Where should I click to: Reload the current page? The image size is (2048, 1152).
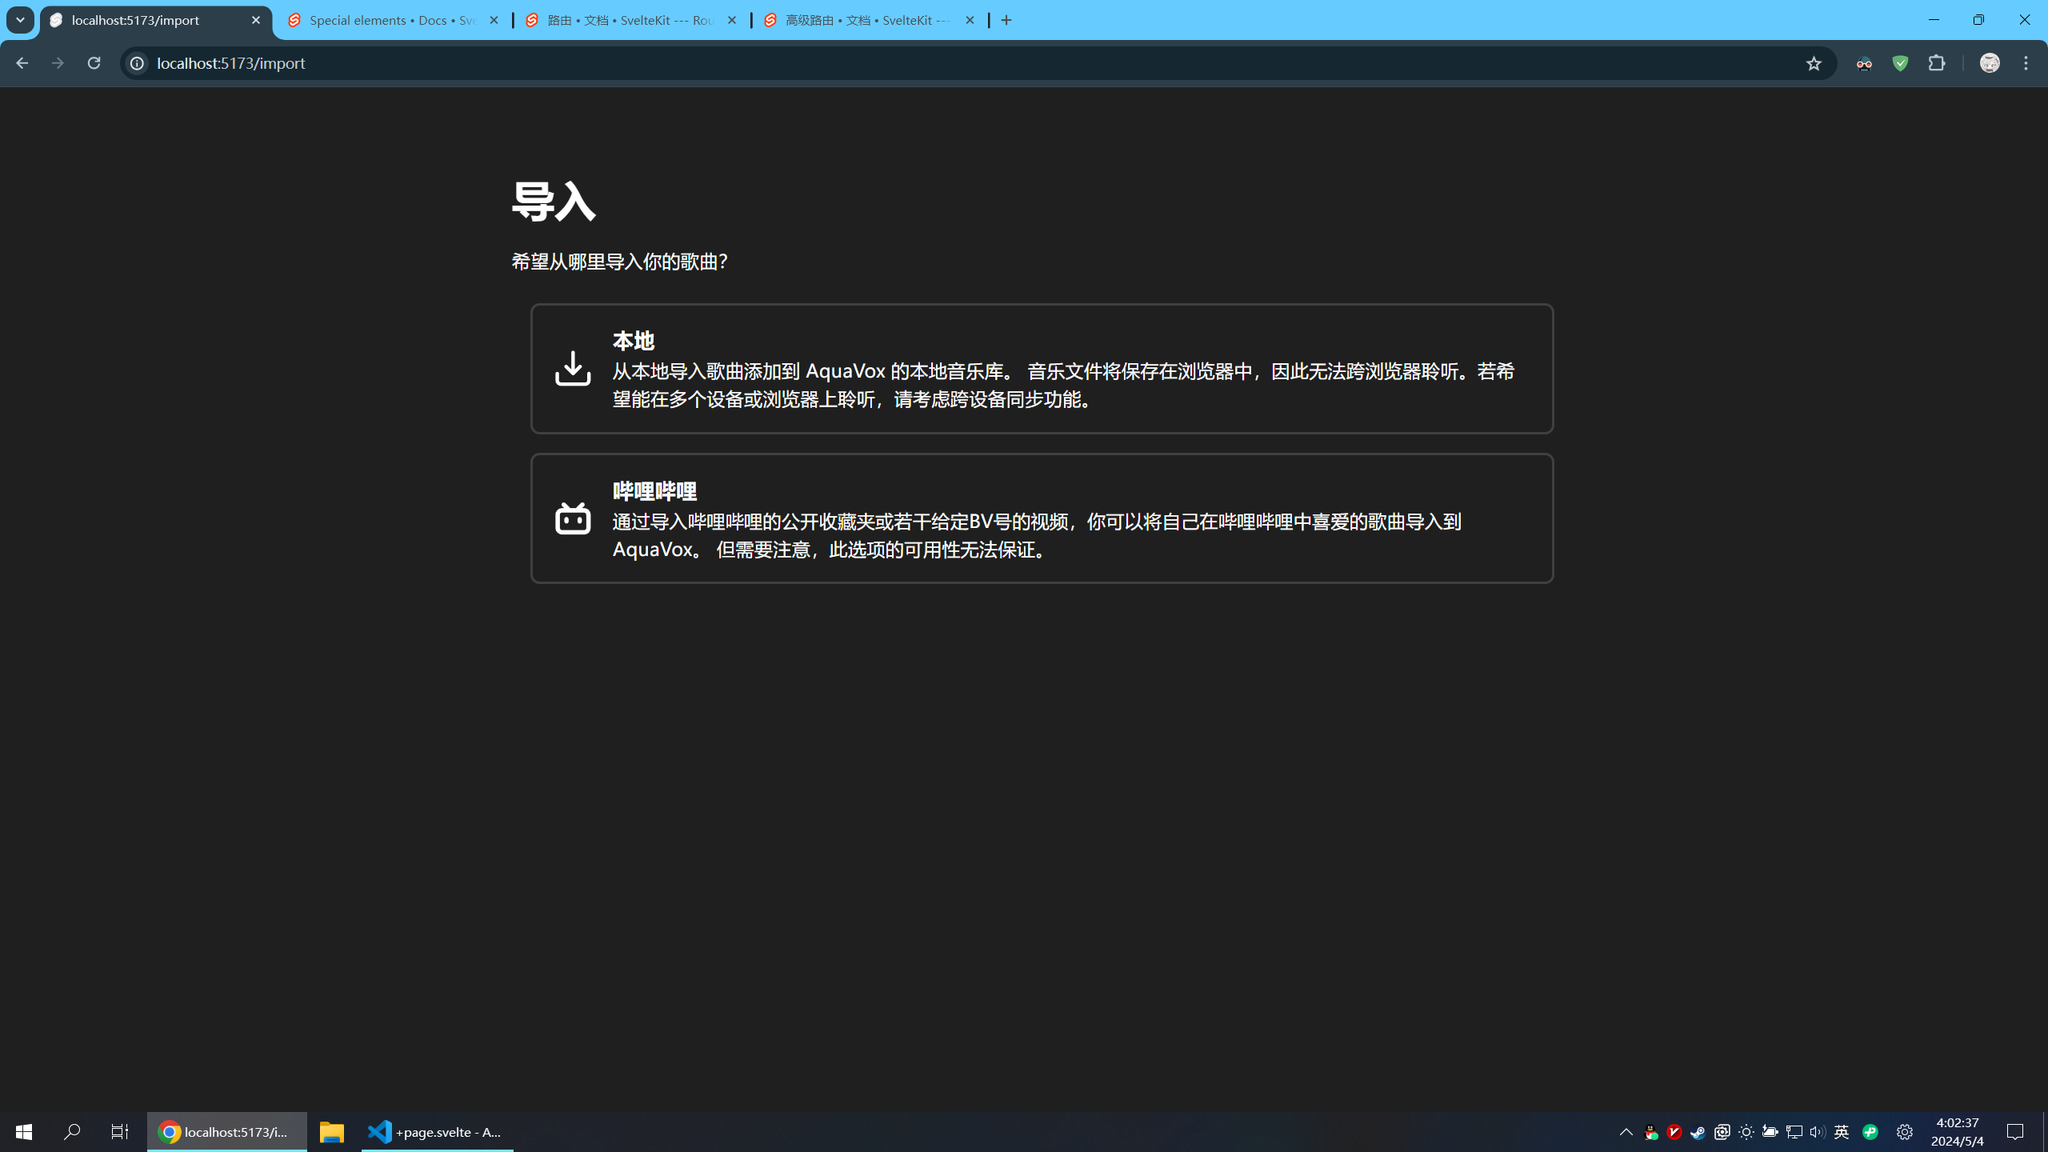click(x=93, y=63)
